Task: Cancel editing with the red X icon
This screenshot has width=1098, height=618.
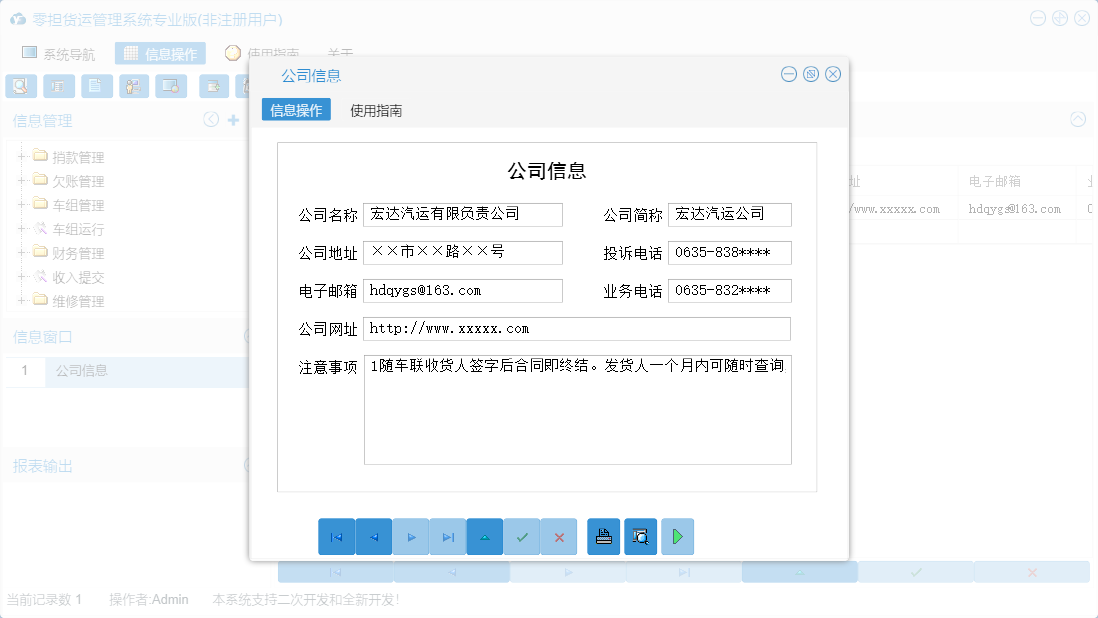Action: [x=558, y=537]
